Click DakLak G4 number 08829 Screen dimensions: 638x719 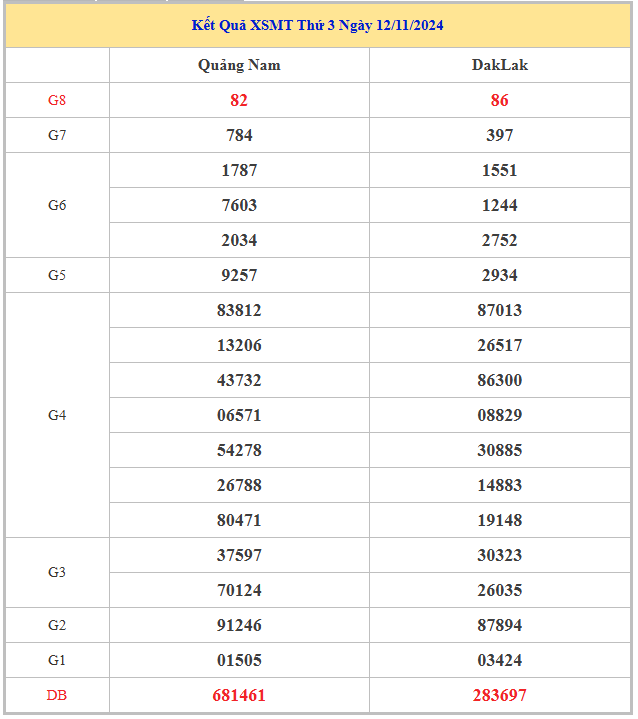pyautogui.click(x=499, y=415)
